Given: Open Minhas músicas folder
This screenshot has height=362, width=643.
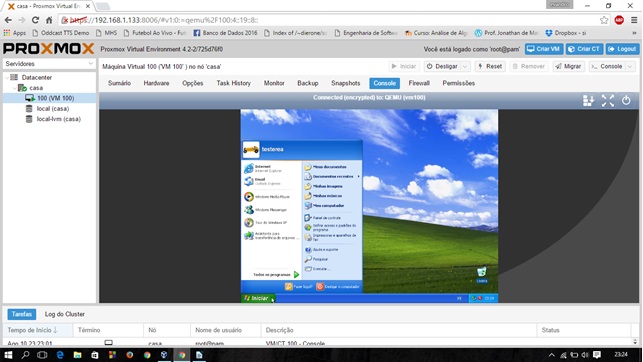Looking at the screenshot, I should (x=324, y=196).
